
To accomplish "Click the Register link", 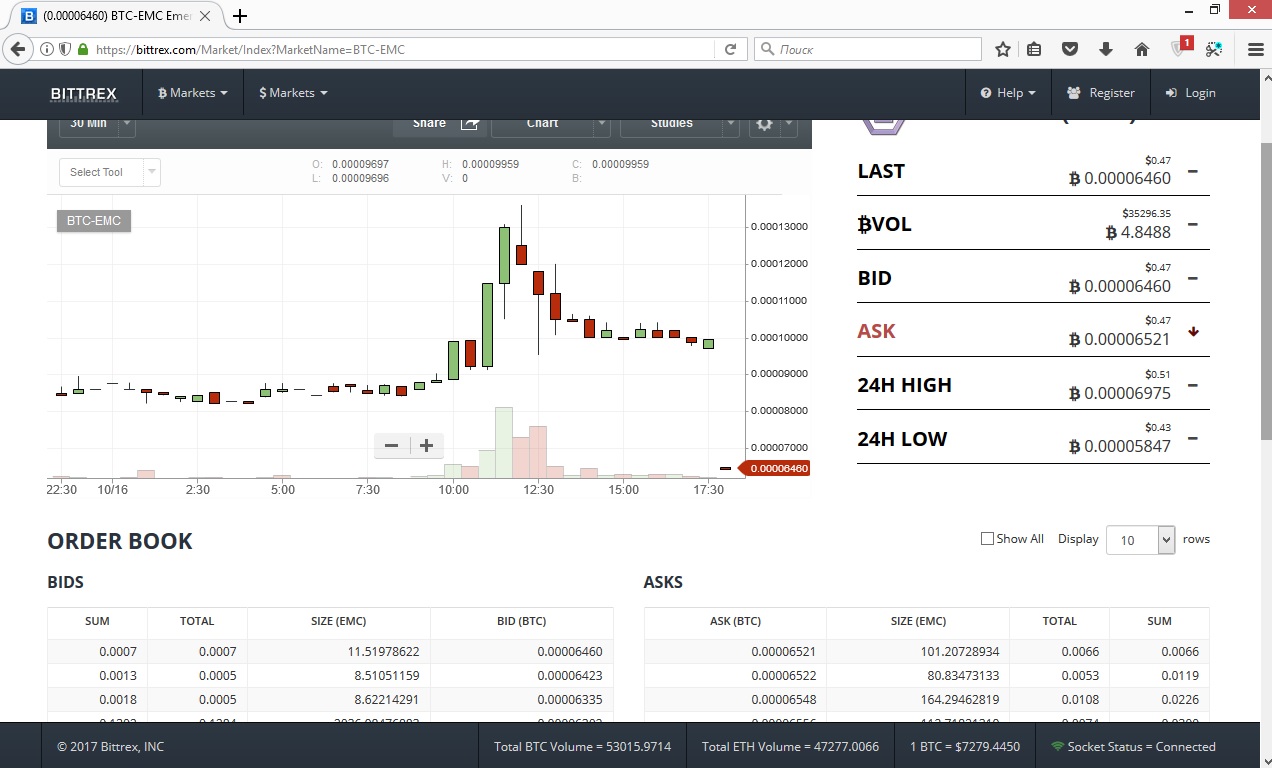I will (x=1101, y=93).
